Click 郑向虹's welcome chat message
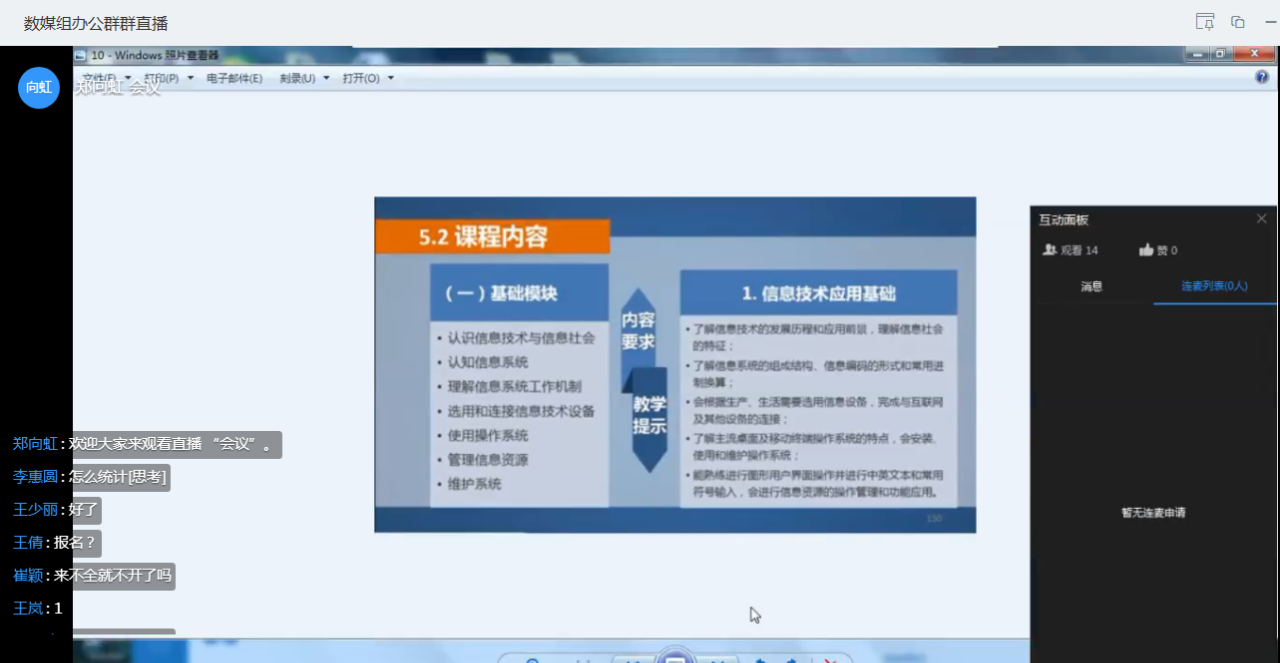 (x=171, y=445)
